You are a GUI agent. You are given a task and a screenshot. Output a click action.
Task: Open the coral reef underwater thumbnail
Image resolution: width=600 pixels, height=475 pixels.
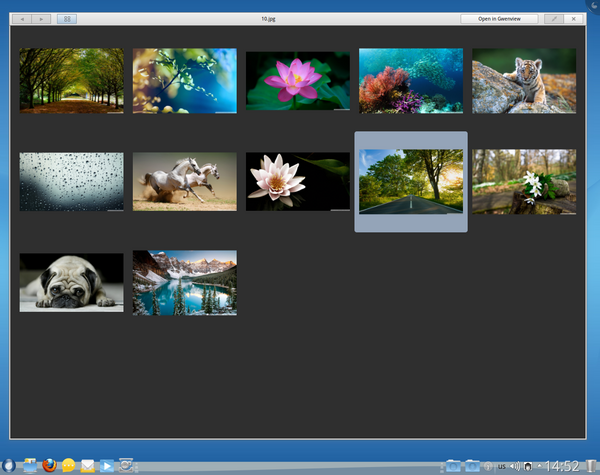click(411, 81)
